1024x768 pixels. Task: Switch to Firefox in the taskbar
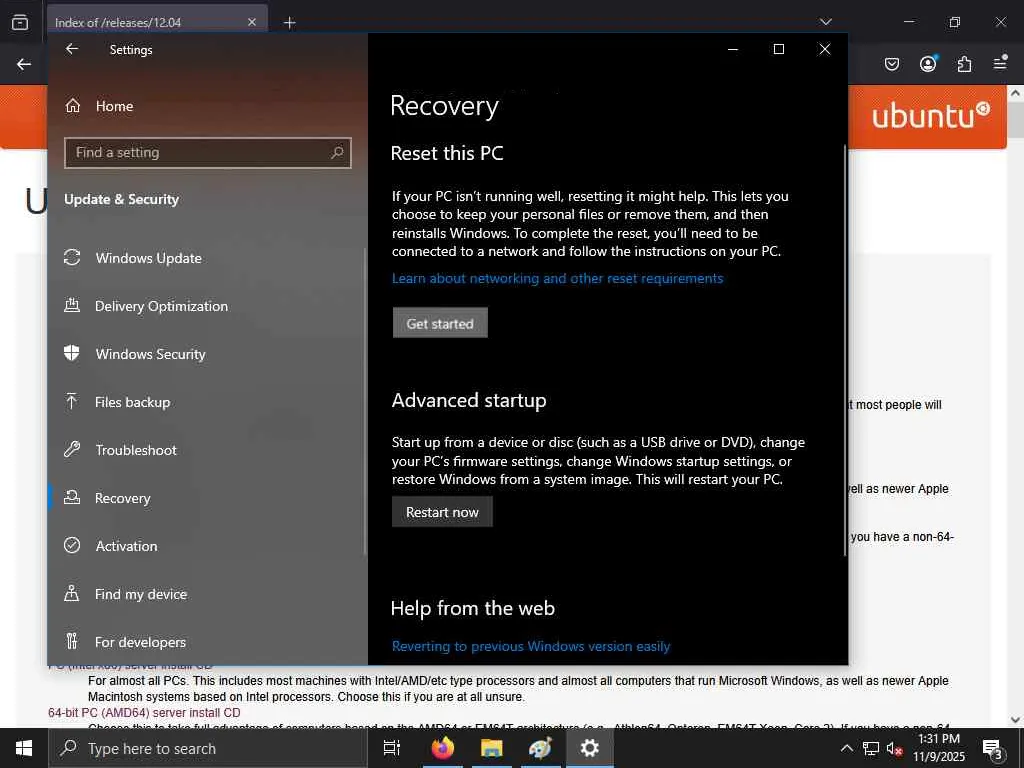(443, 748)
